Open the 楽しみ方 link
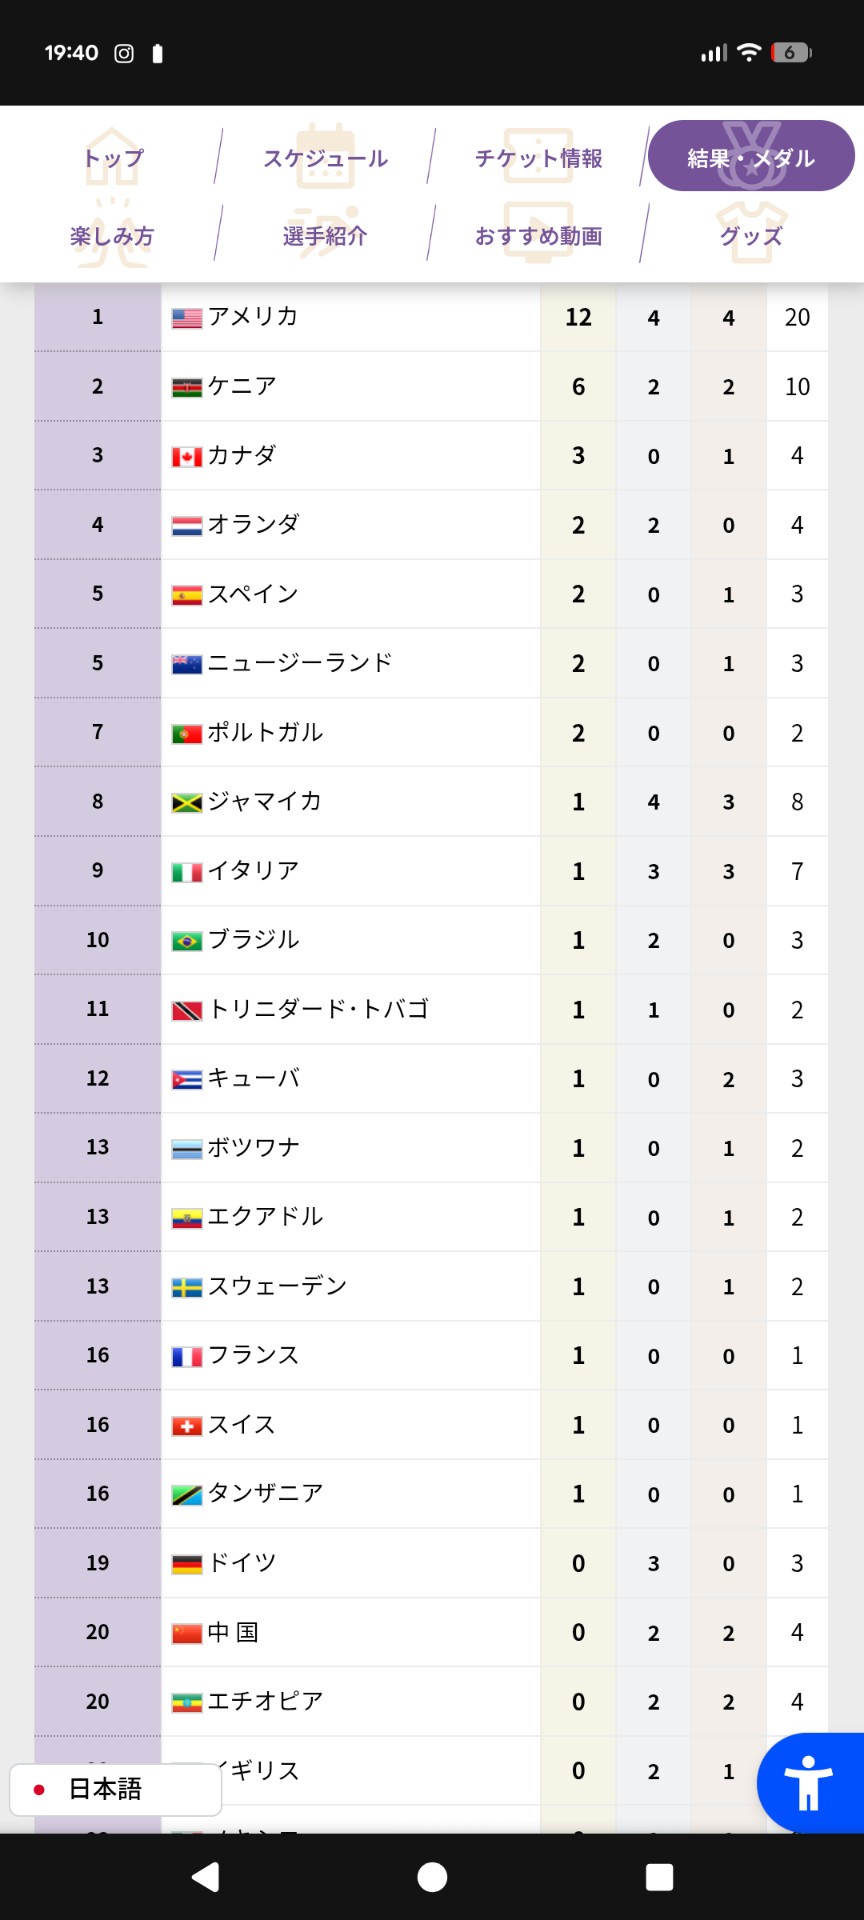The height and width of the screenshot is (1920, 864). 112,236
